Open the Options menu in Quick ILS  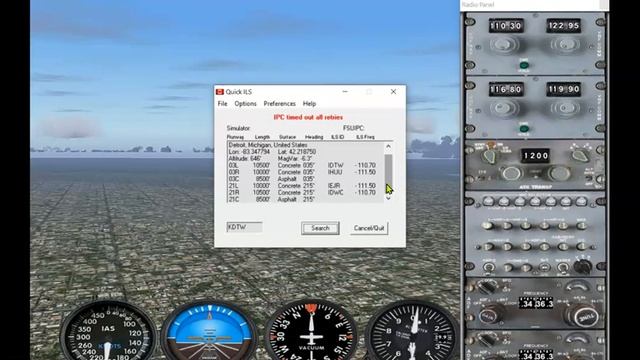pos(245,104)
